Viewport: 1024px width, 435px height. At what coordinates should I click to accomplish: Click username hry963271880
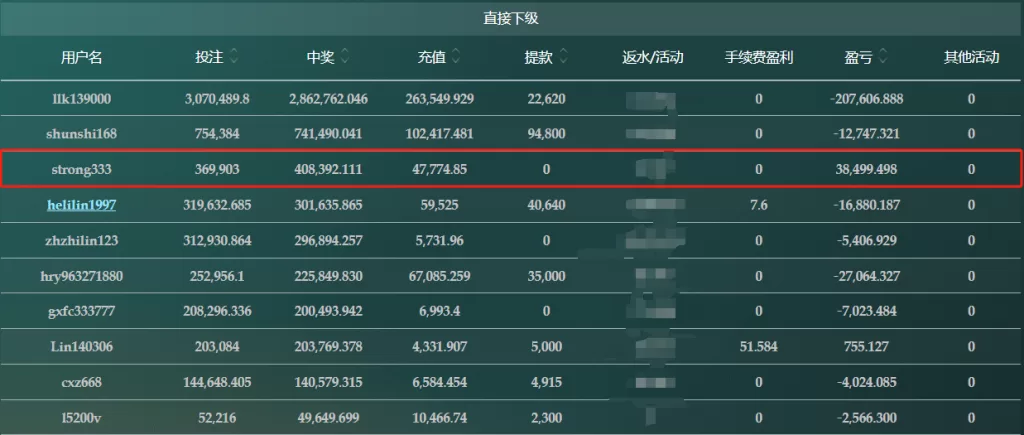point(82,276)
